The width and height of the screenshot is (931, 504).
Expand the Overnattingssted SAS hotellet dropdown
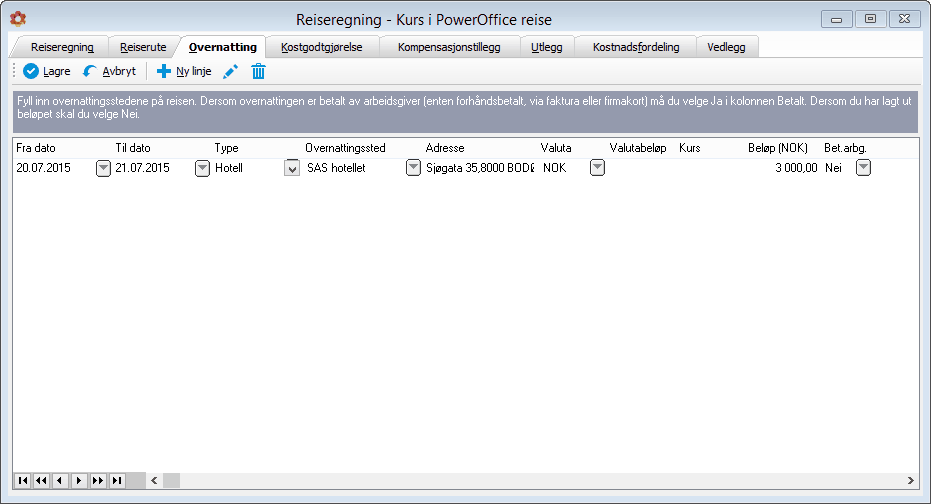413,168
